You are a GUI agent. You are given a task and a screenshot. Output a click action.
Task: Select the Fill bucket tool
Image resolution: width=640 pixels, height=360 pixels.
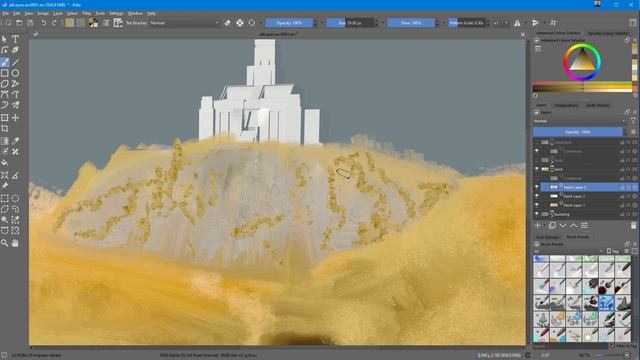[4, 162]
